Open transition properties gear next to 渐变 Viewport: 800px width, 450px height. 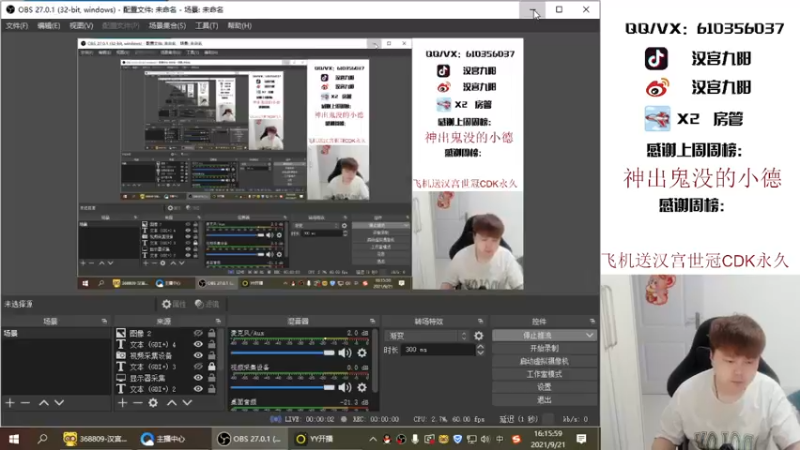[479, 336]
